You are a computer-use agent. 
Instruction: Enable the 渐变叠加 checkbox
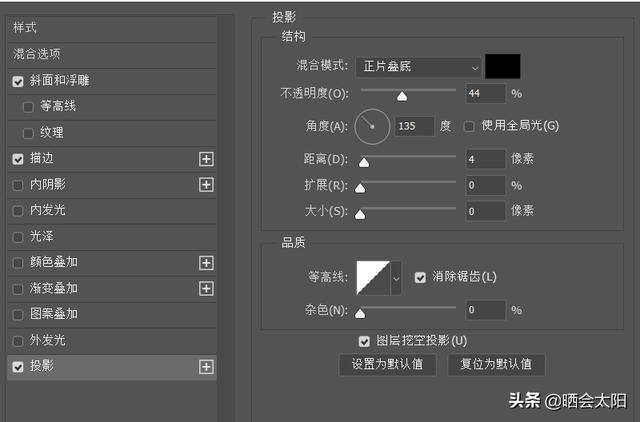[x=18, y=289]
